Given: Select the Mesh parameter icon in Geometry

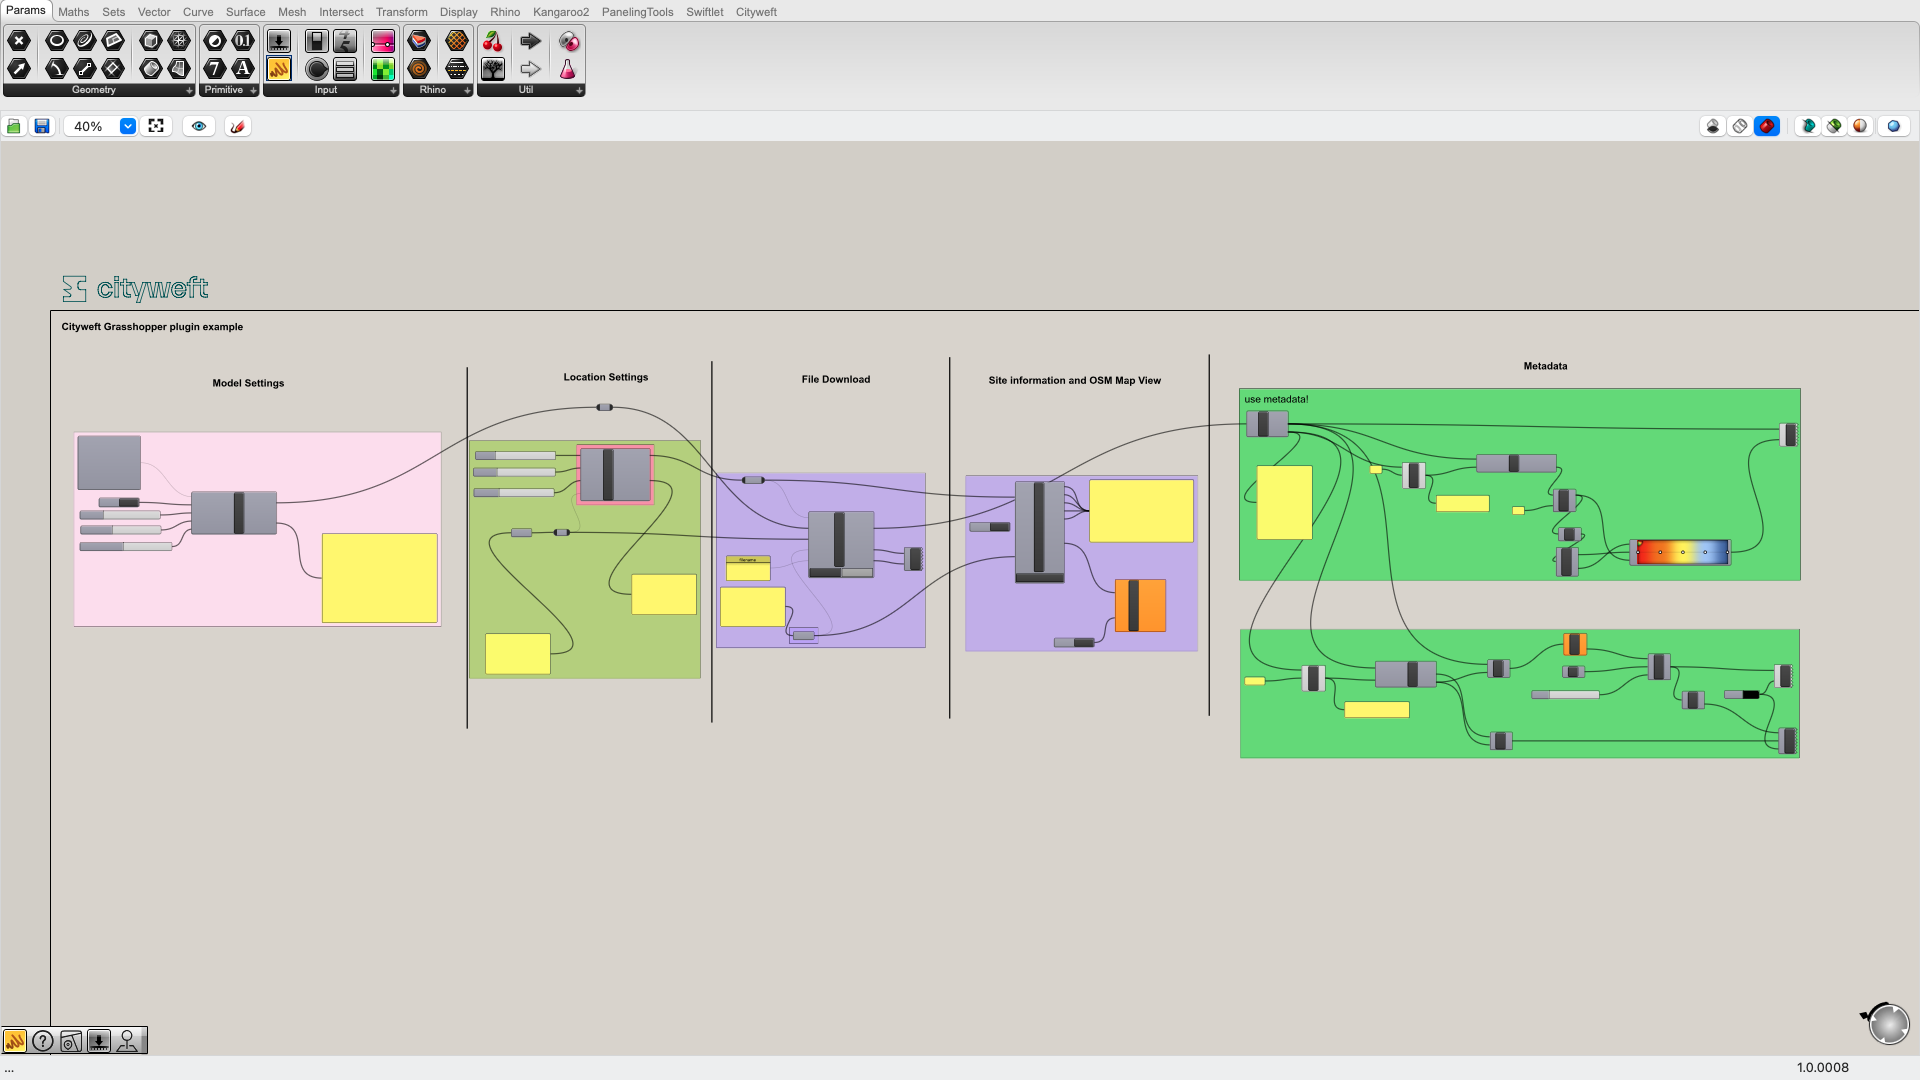Looking at the screenshot, I should pos(179,41).
